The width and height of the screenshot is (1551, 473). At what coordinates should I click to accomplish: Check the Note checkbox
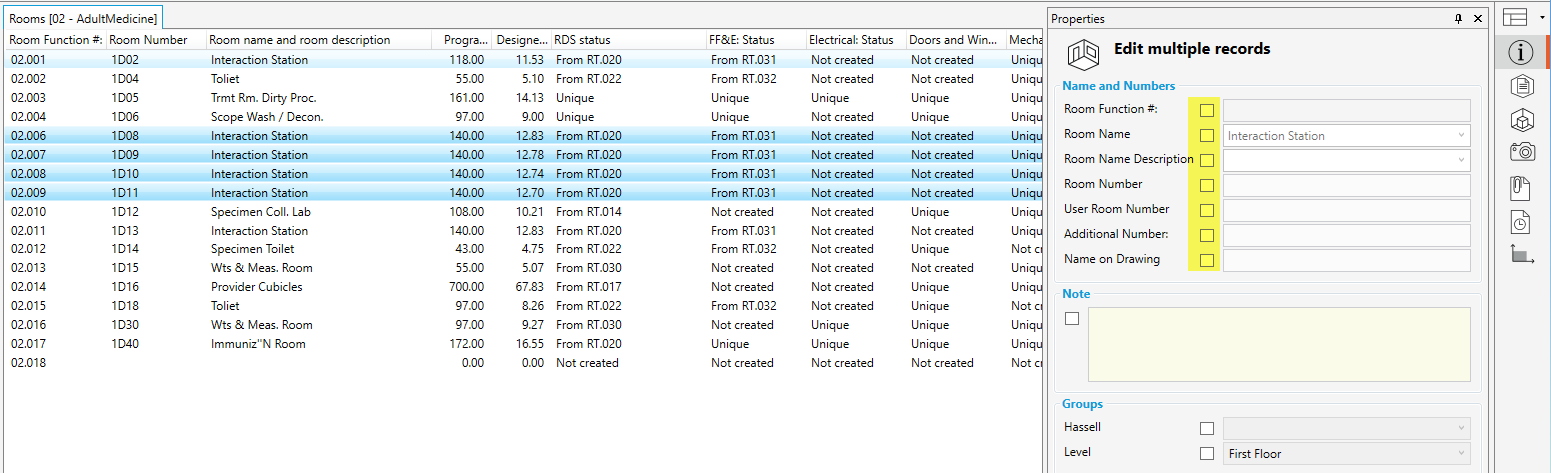(1072, 319)
